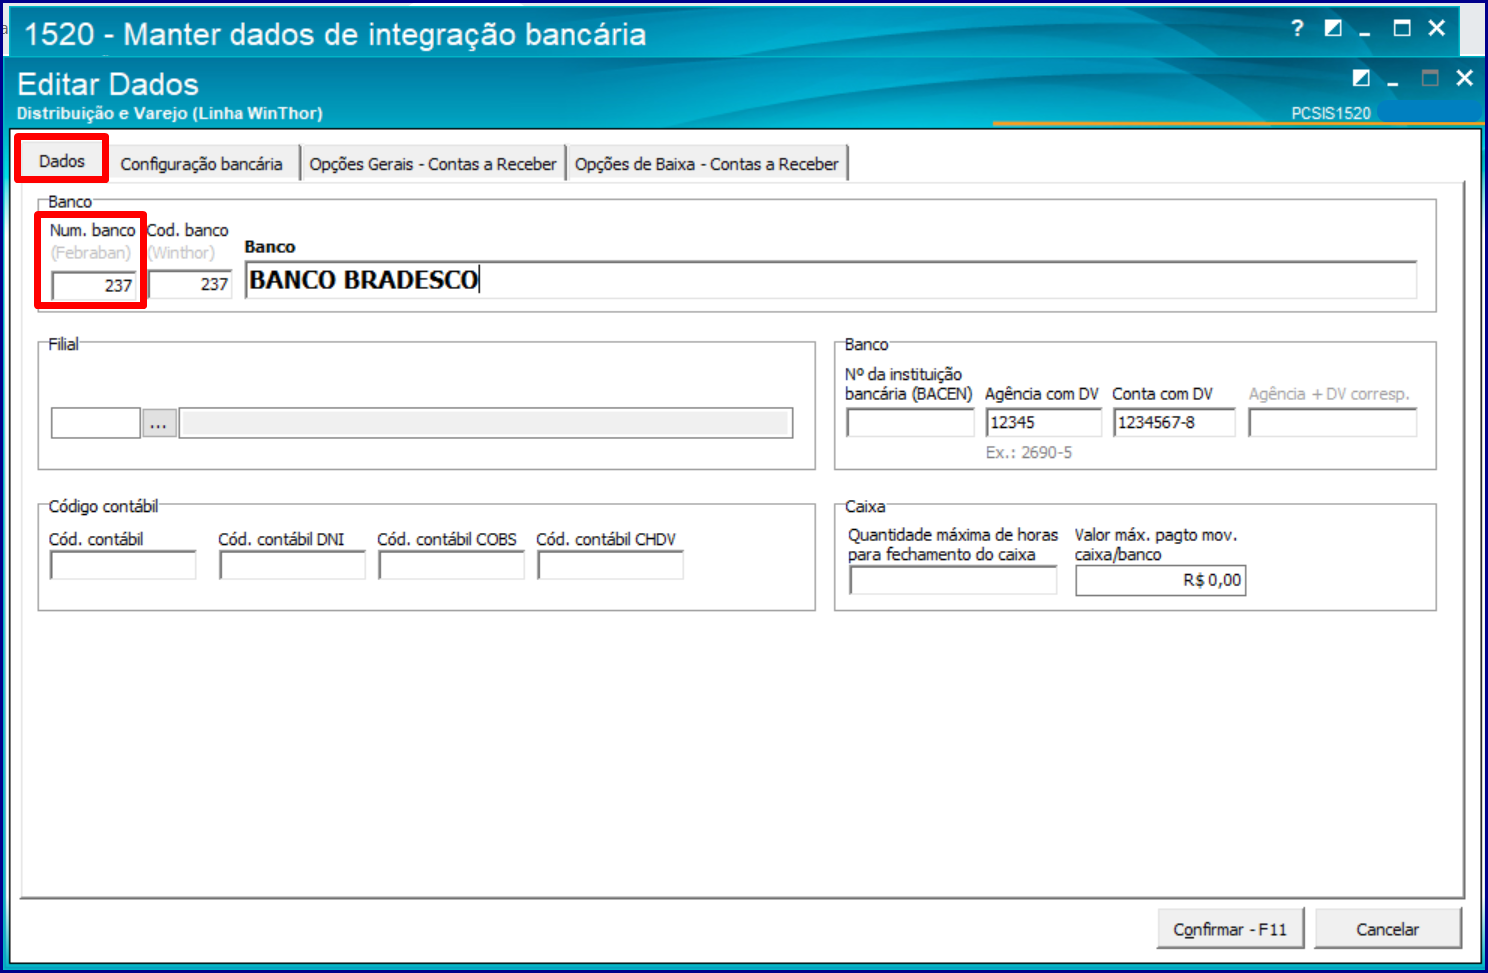
Task: Click the Filial group label
Action: [63, 344]
